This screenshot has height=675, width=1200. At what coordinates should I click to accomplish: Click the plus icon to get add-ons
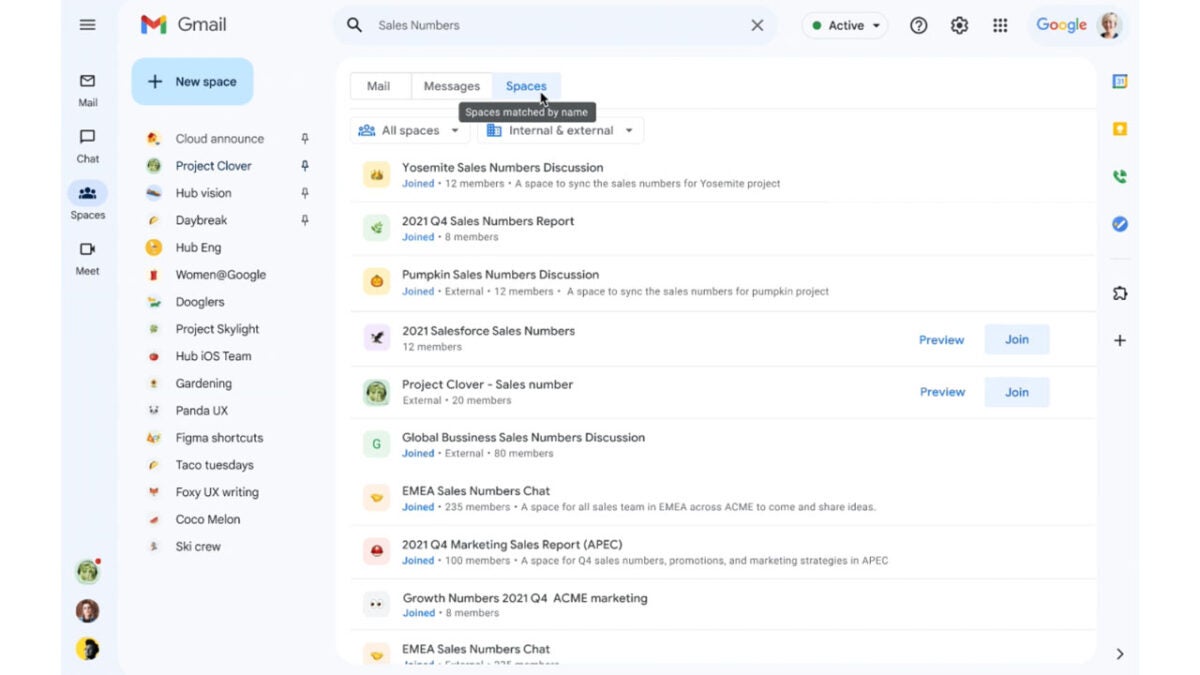pos(1120,341)
